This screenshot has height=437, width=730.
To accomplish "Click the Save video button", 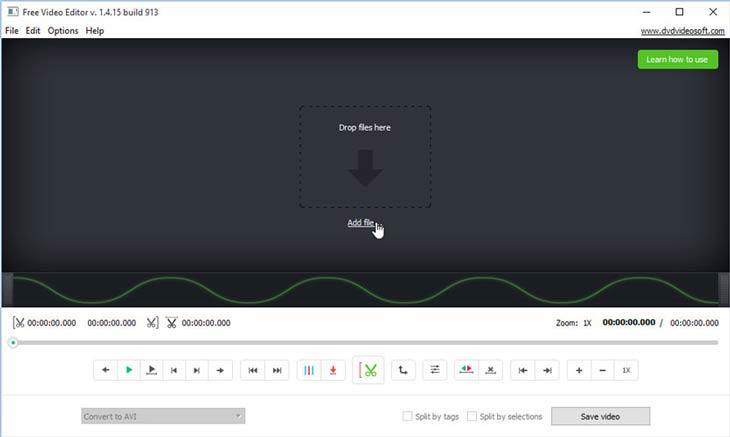I will [600, 417].
